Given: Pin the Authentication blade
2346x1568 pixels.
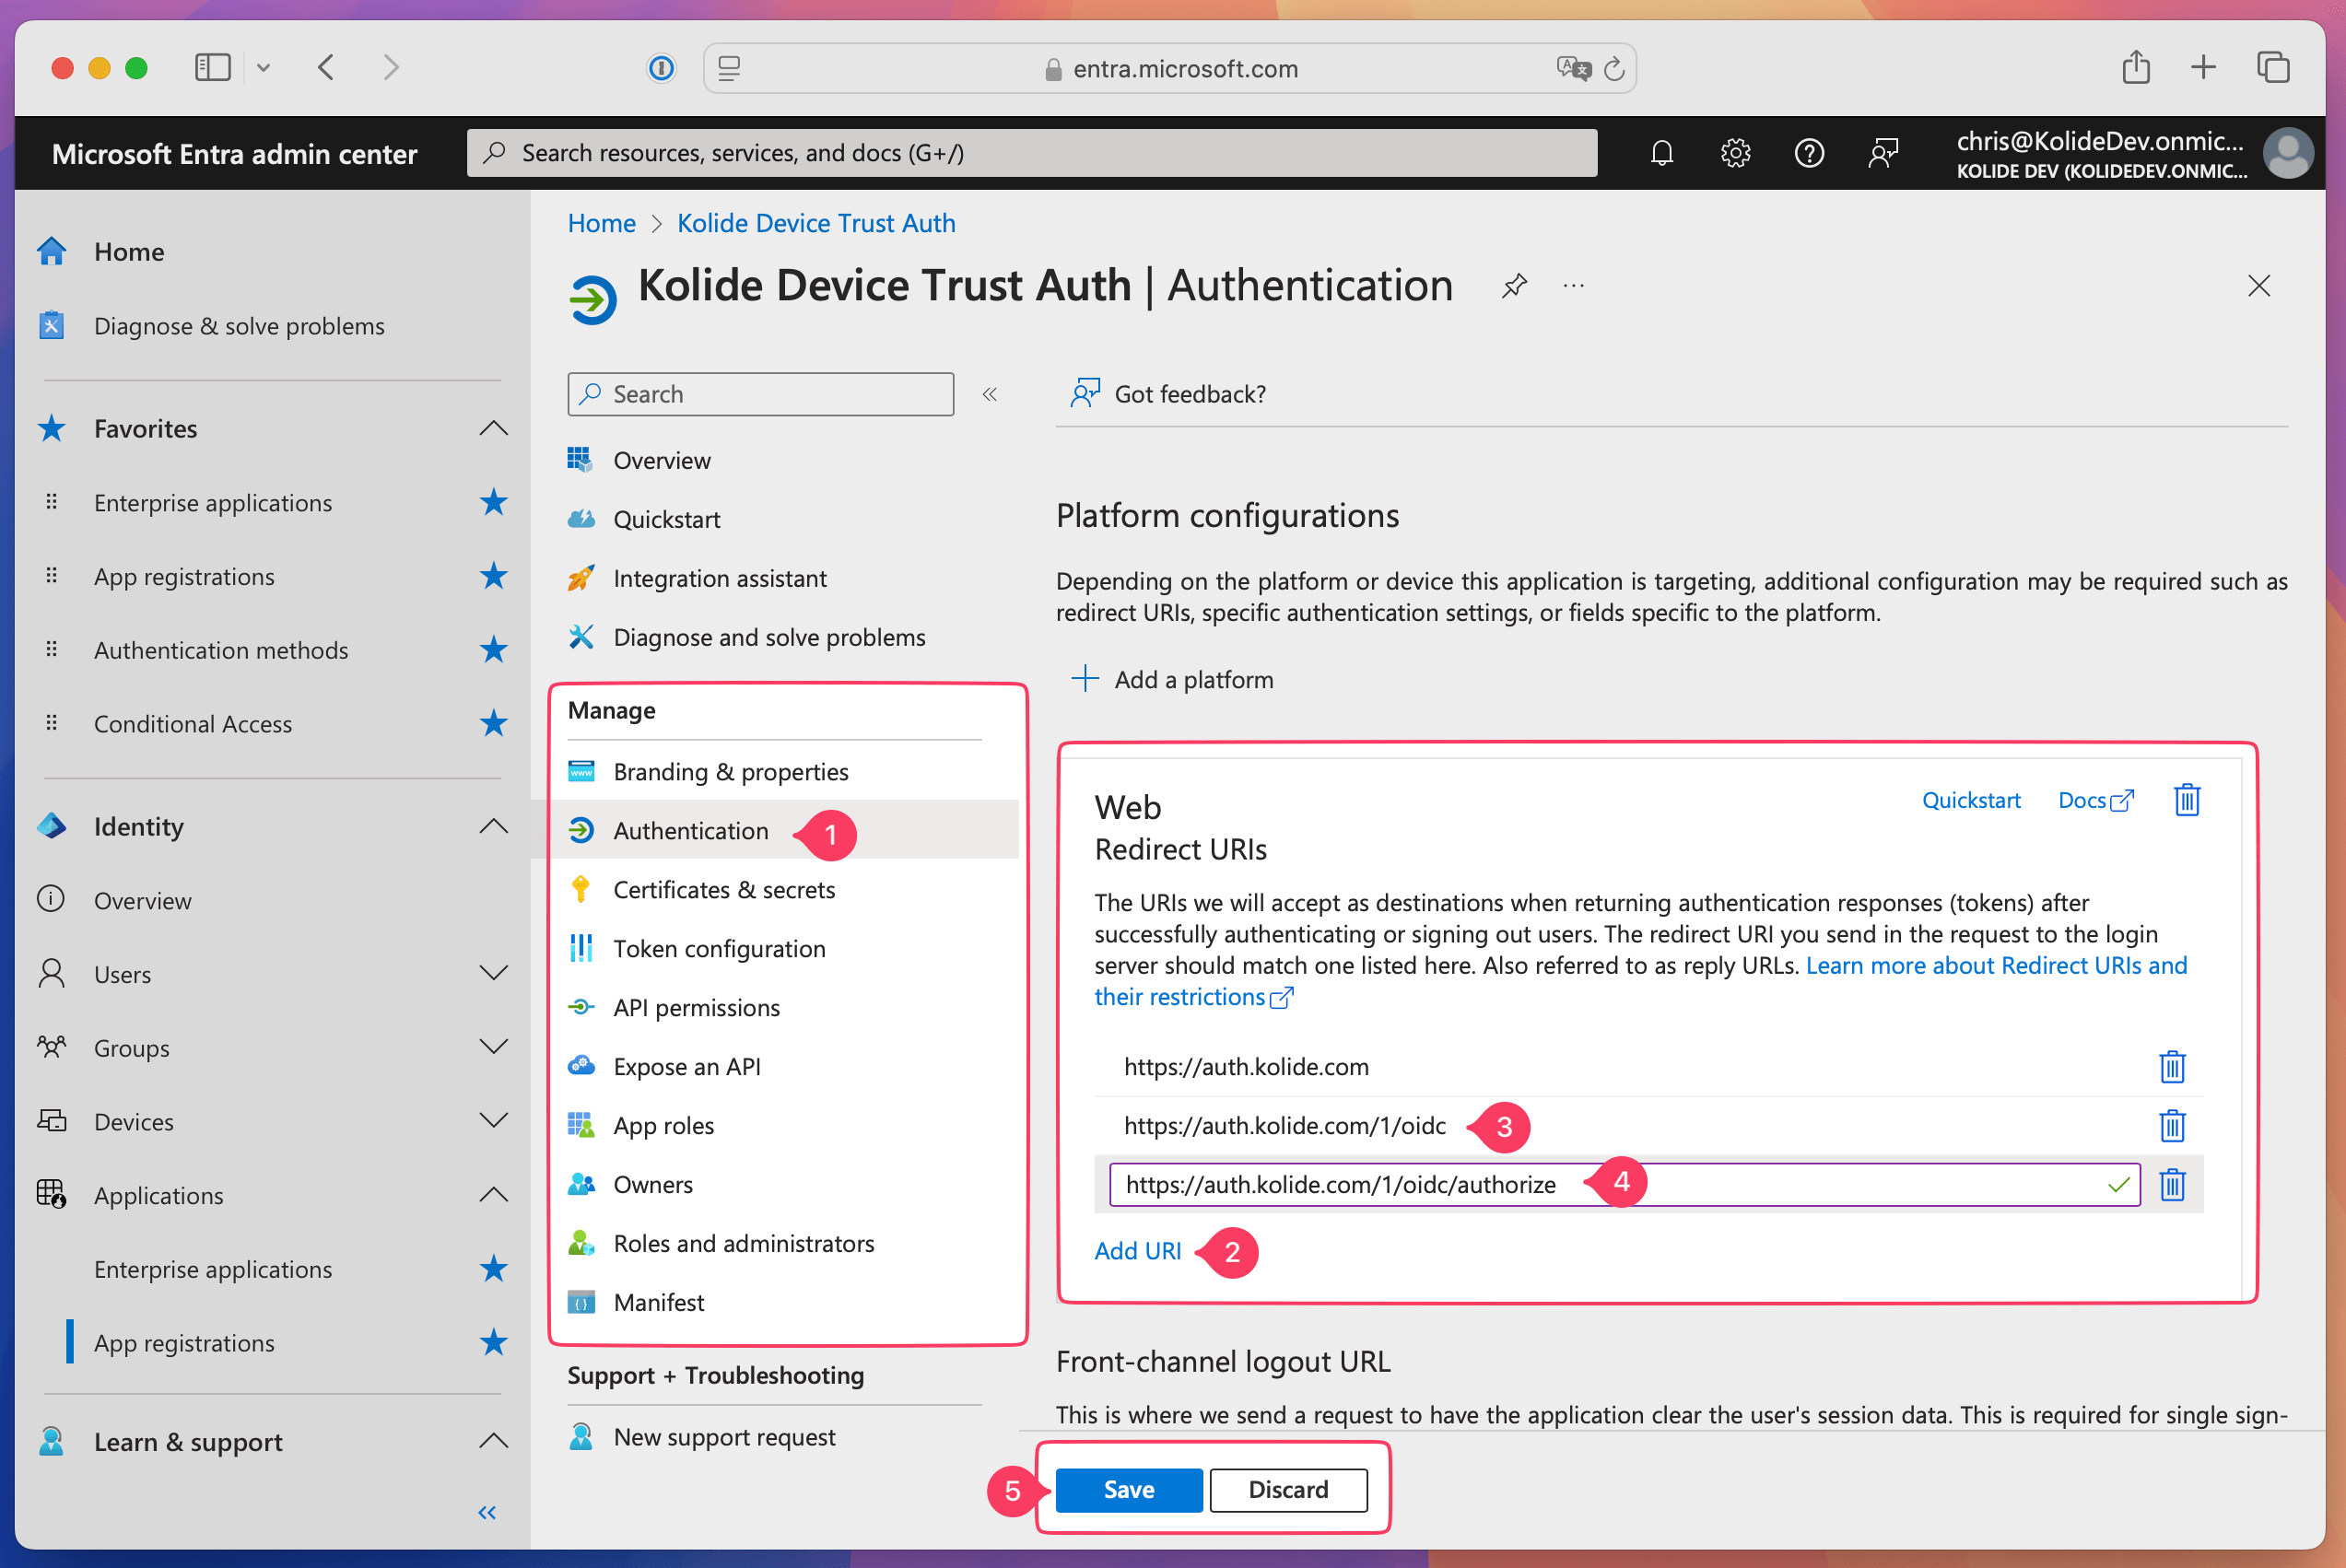Looking at the screenshot, I should (x=1514, y=286).
